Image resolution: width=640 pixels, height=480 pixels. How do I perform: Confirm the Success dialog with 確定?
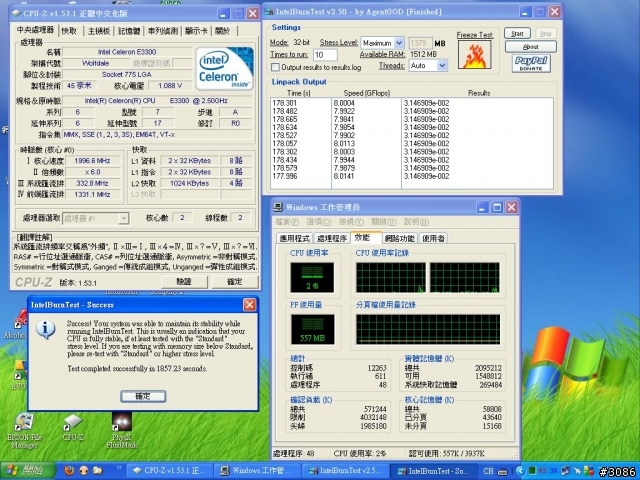pyautogui.click(x=143, y=397)
